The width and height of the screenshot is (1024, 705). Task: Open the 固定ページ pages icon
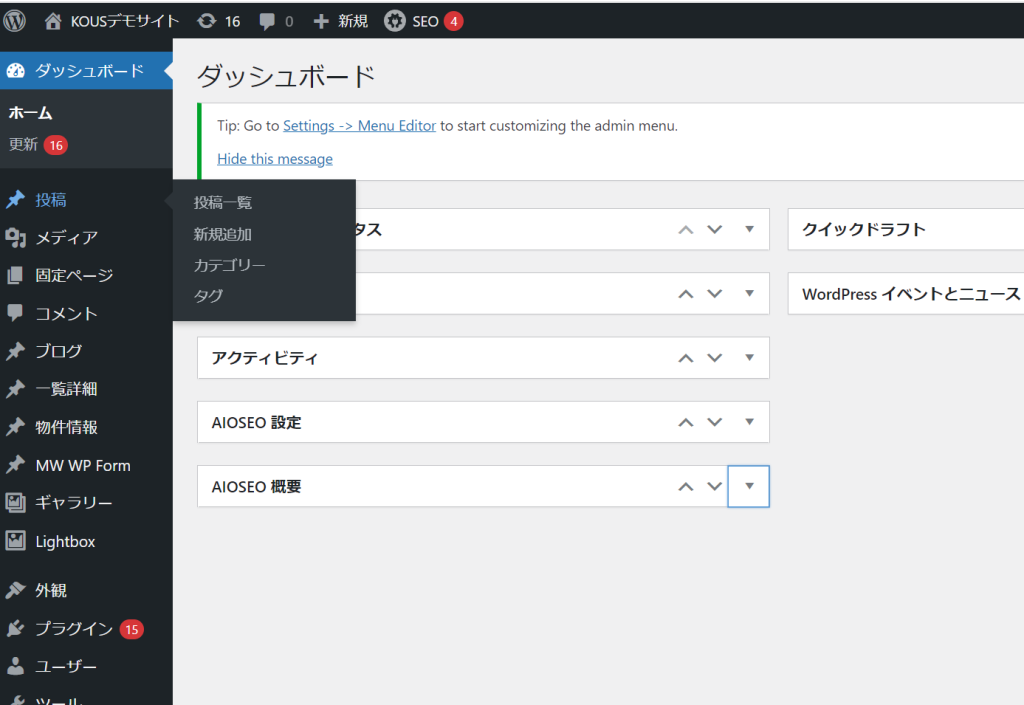(15, 276)
